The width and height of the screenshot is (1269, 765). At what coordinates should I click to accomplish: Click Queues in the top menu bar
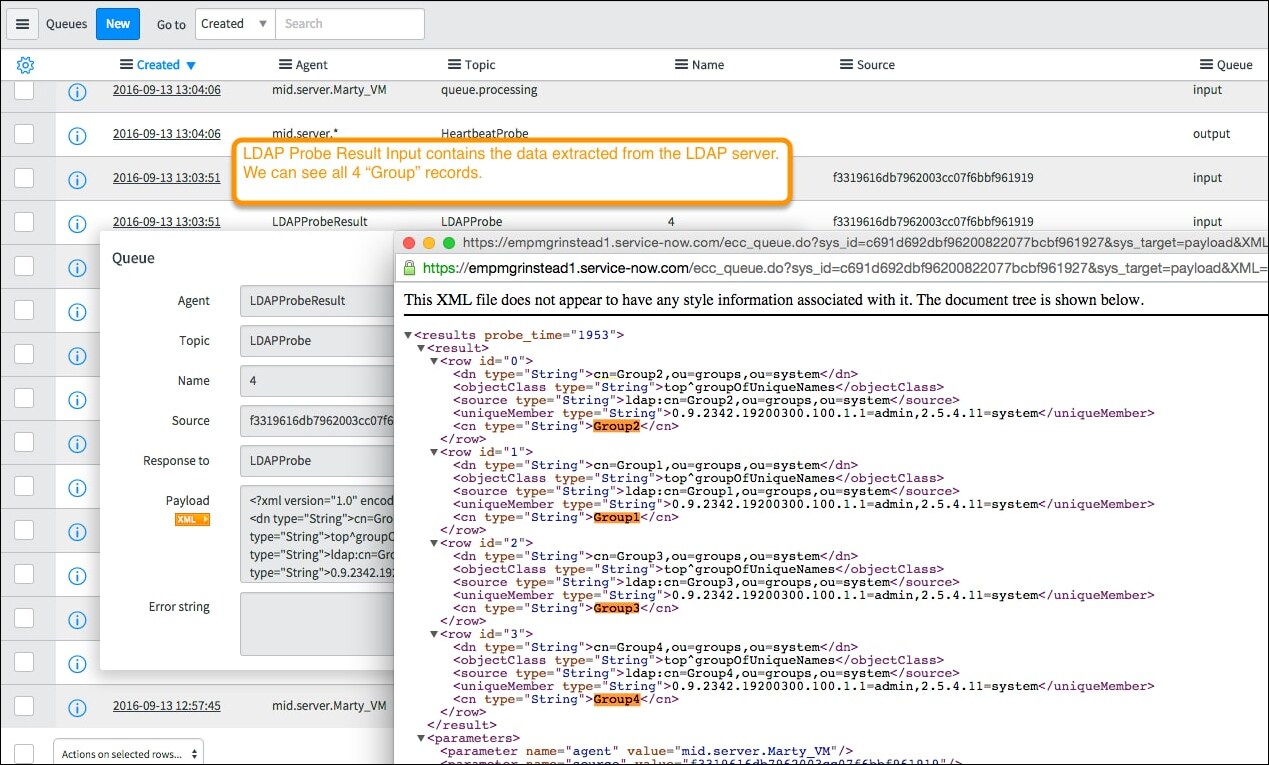coord(66,23)
